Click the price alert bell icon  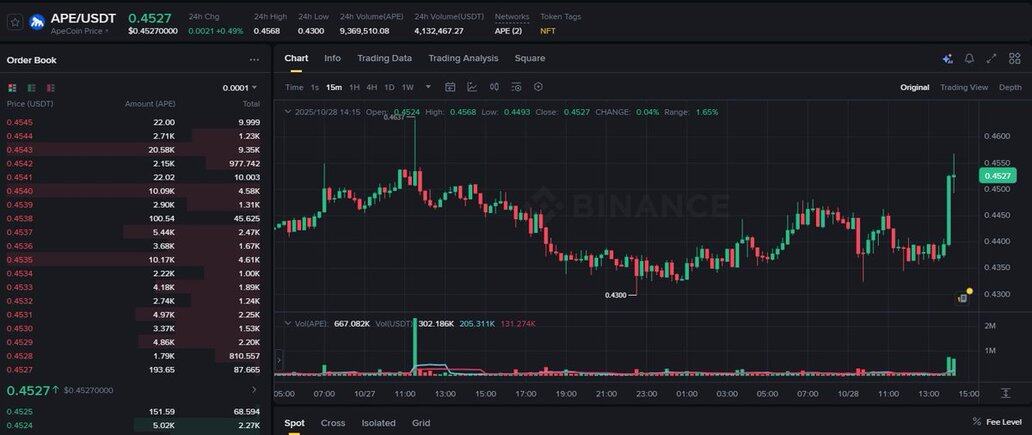tap(969, 58)
